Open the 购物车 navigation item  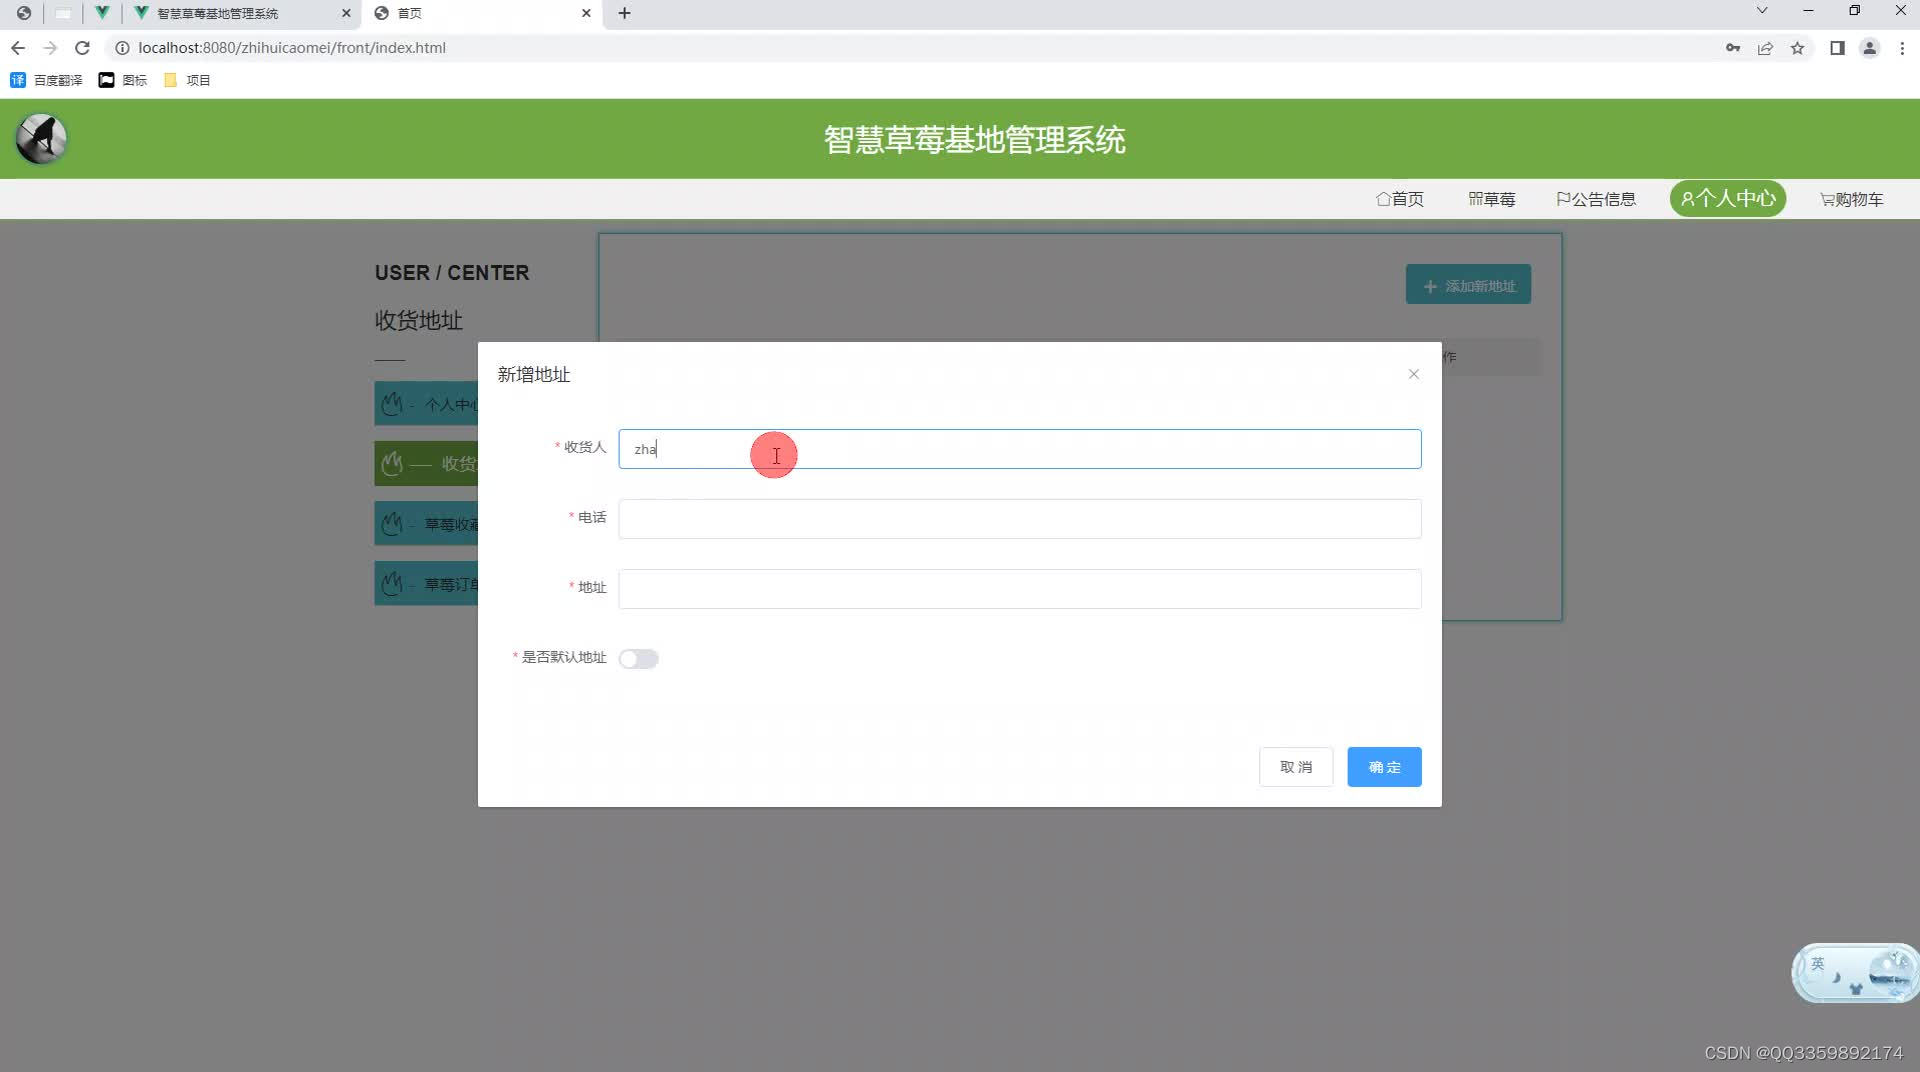pyautogui.click(x=1851, y=199)
